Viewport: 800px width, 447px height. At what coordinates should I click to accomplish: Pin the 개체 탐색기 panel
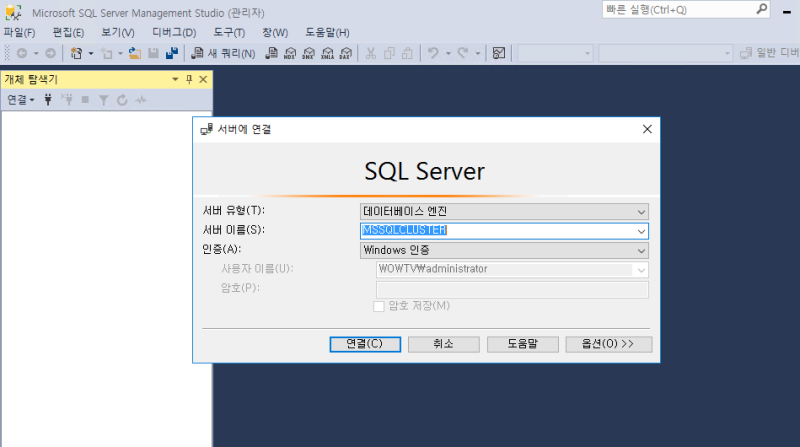(189, 79)
